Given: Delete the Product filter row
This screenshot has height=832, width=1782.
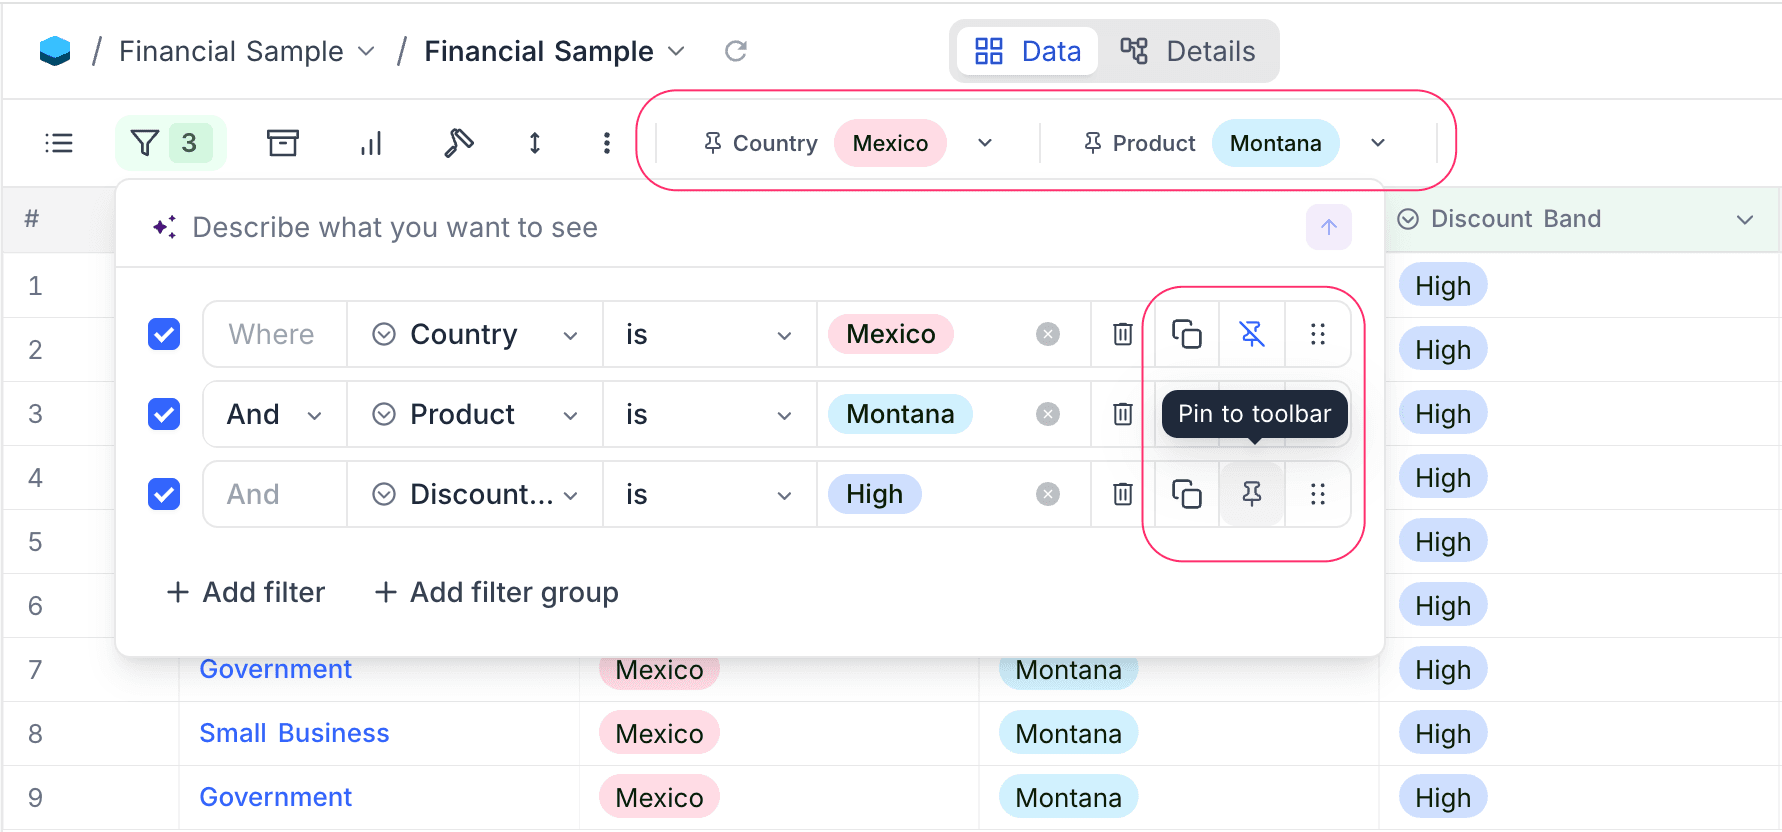Looking at the screenshot, I should (x=1122, y=414).
